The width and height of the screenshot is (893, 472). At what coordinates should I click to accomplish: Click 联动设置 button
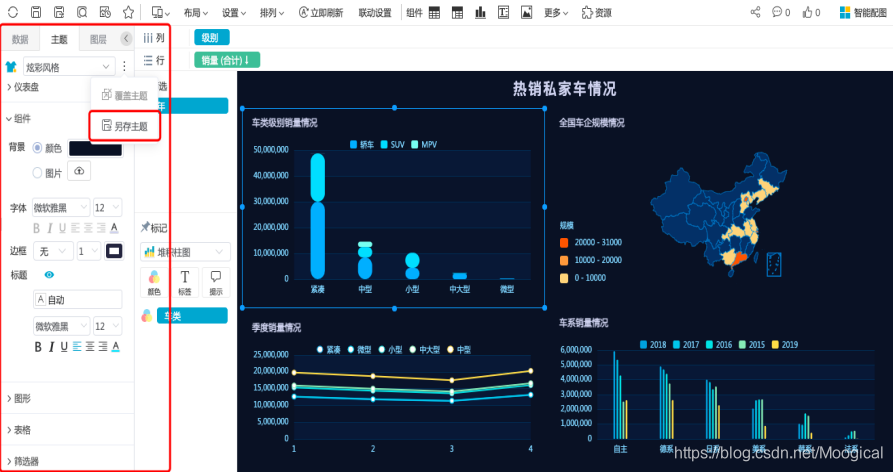coord(375,13)
